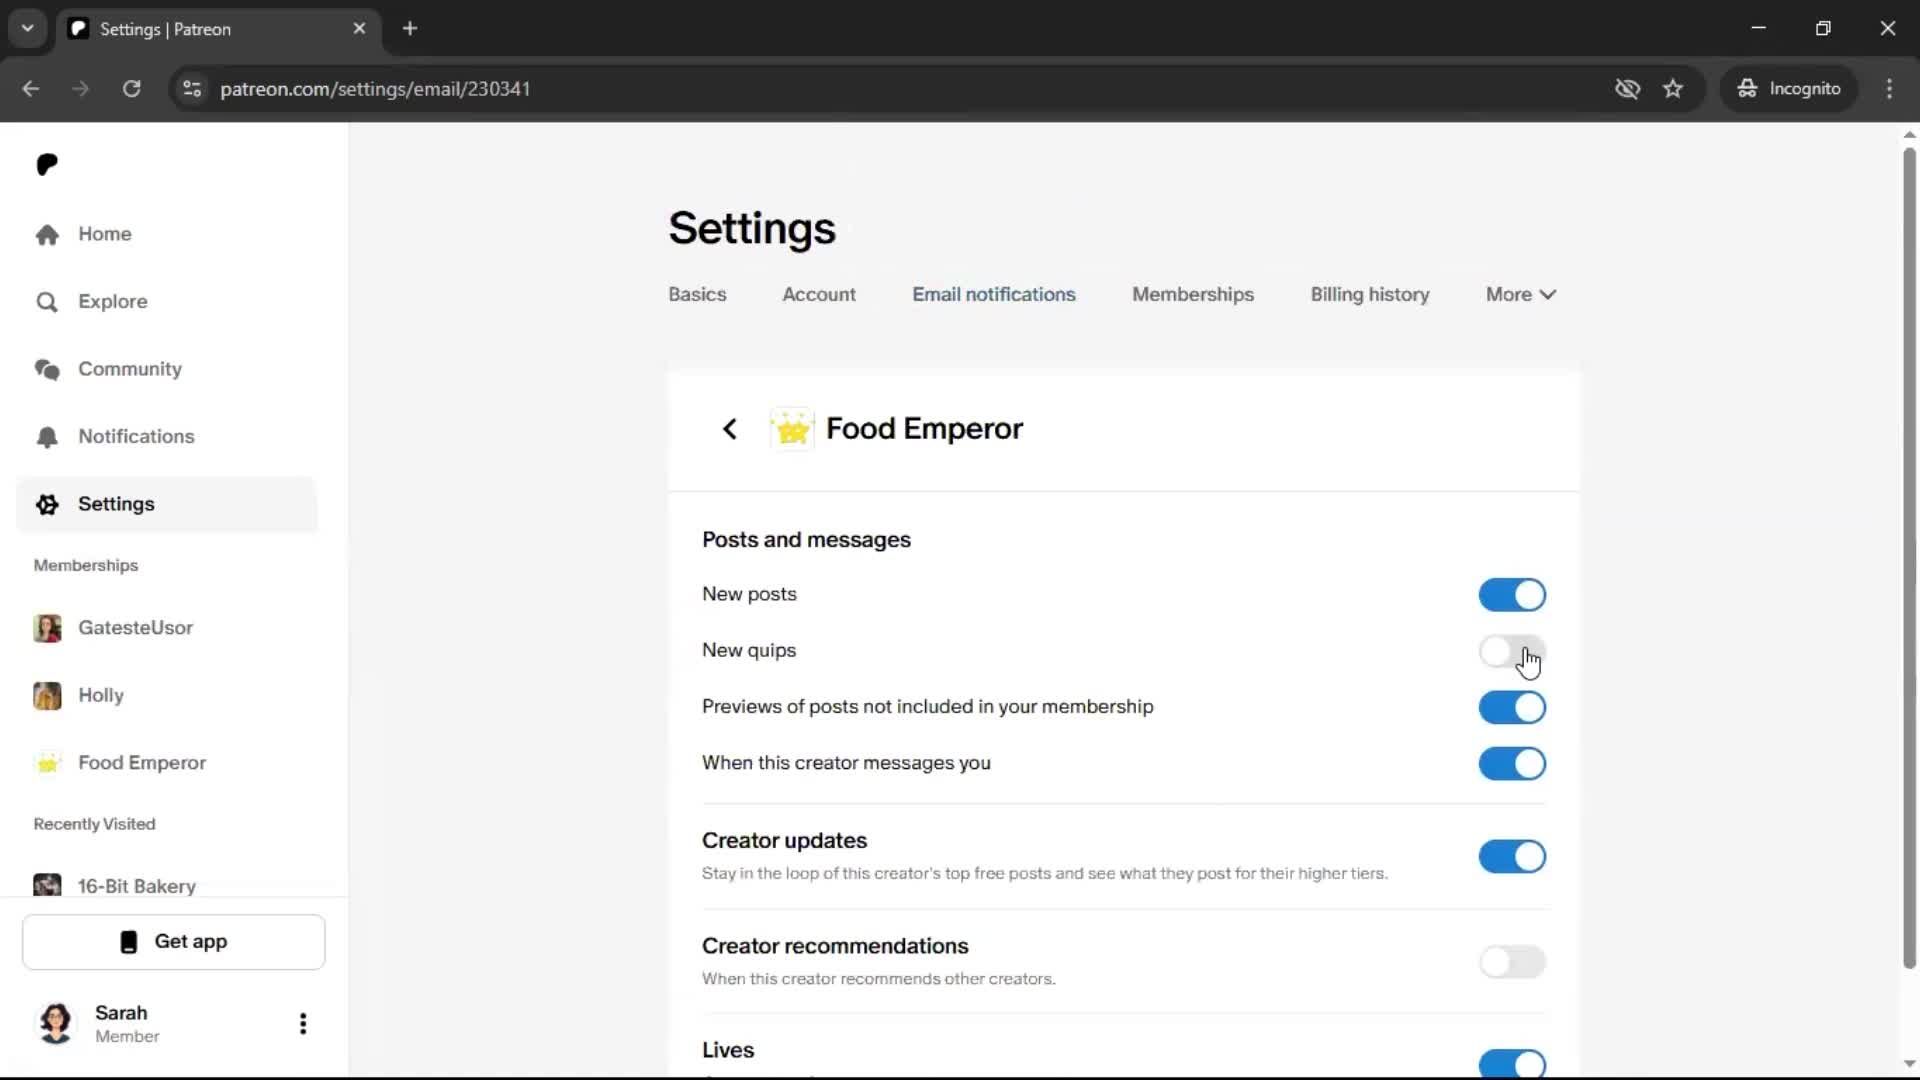Disable New posts email toggle
The height and width of the screenshot is (1080, 1920).
click(1512, 595)
